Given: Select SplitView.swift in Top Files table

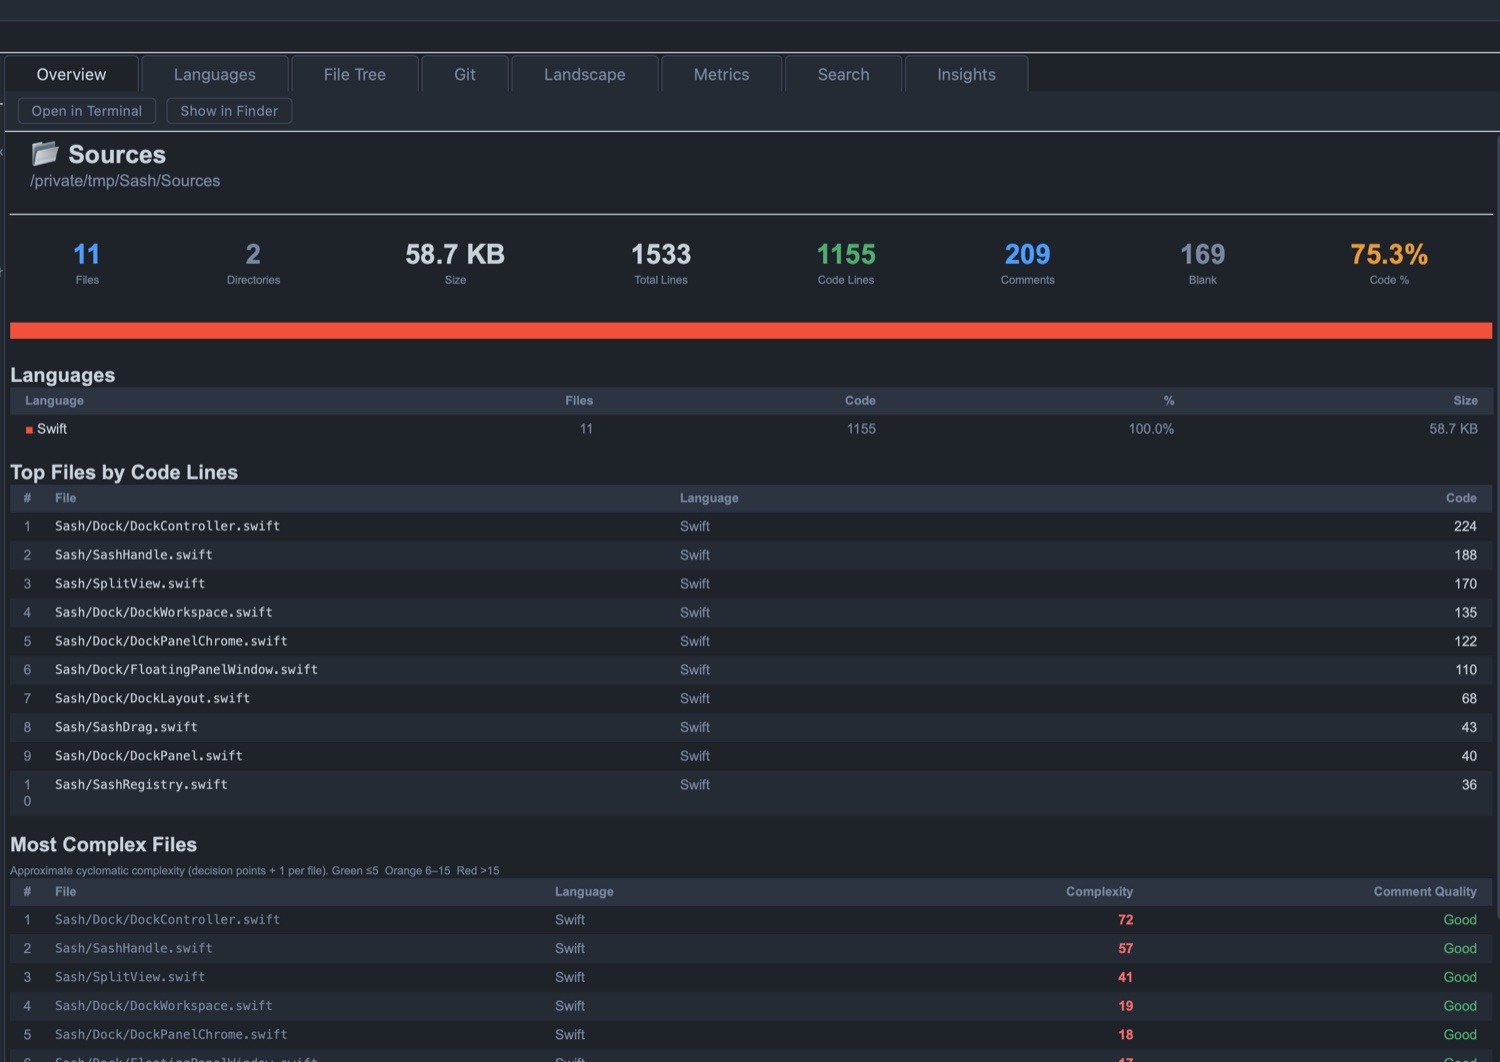Looking at the screenshot, I should click(x=751, y=584).
